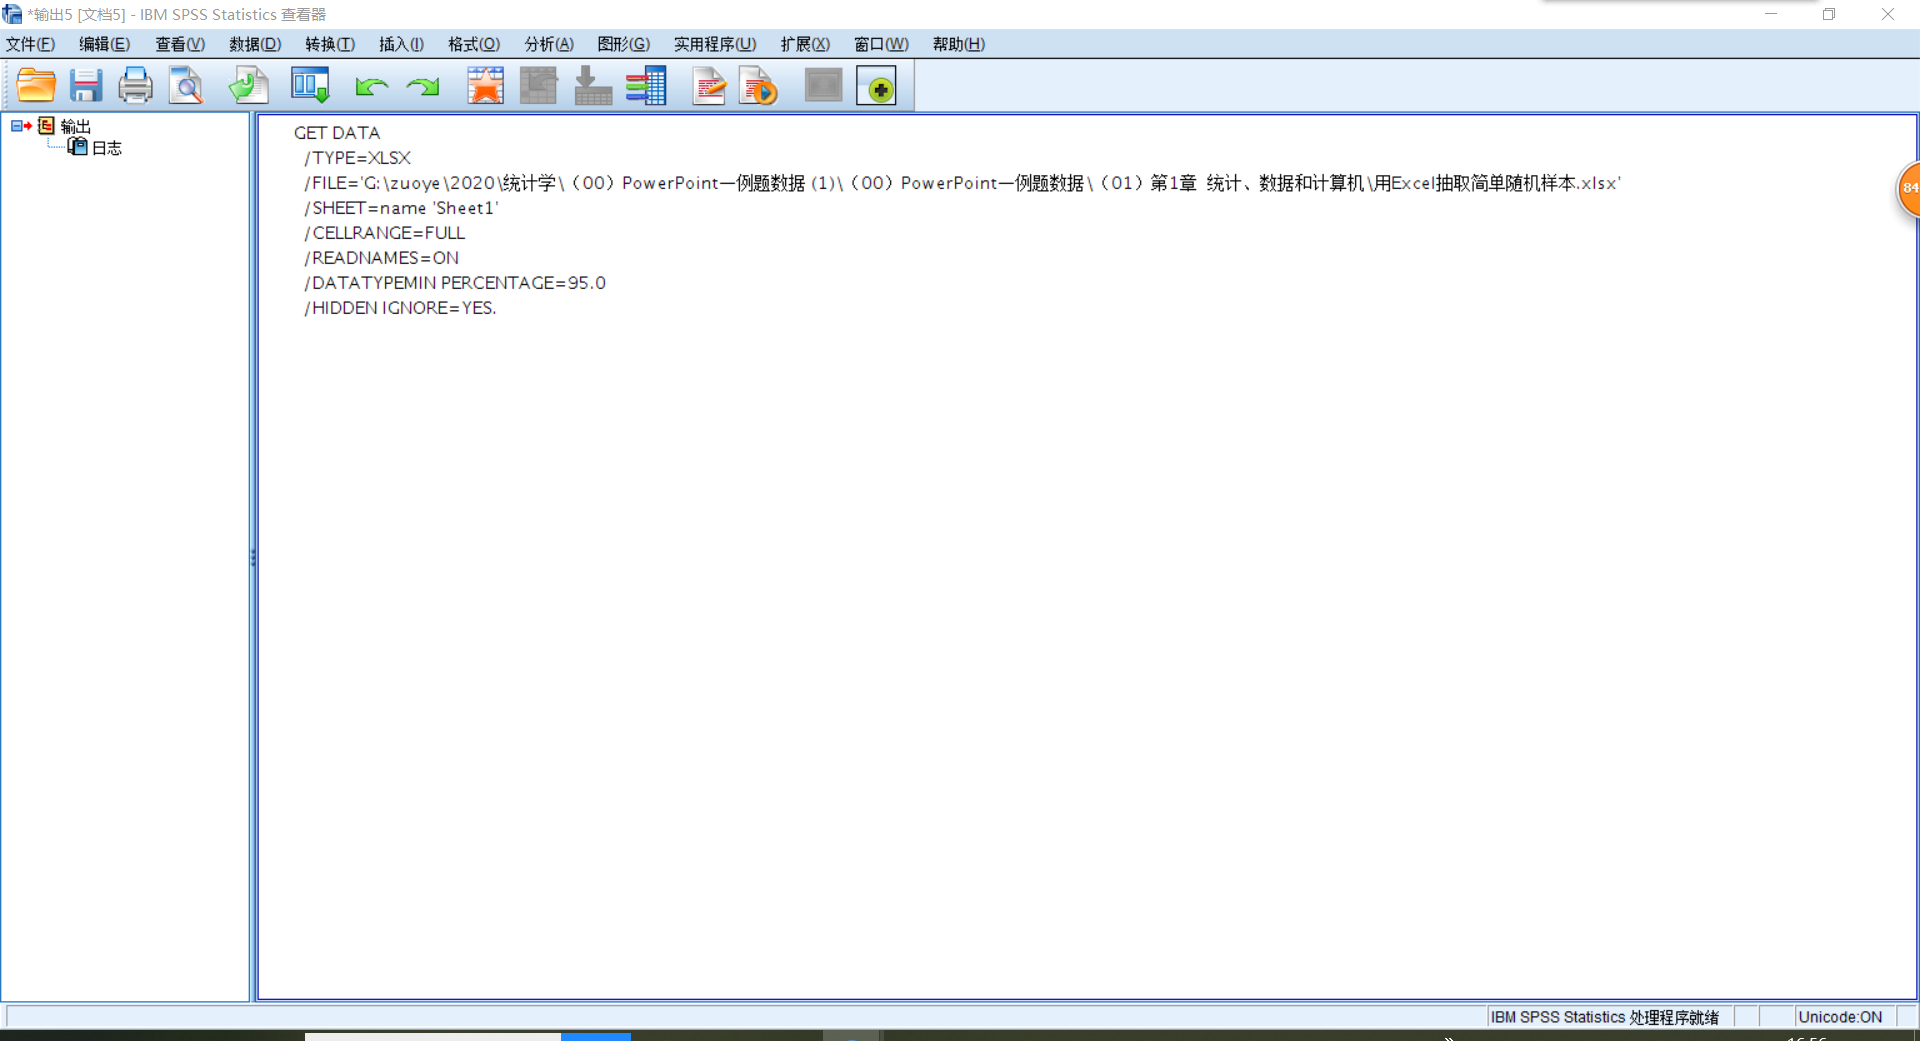The image size is (1920, 1041).
Task: Click the SPSS application icon in title bar
Action: click(x=12, y=14)
